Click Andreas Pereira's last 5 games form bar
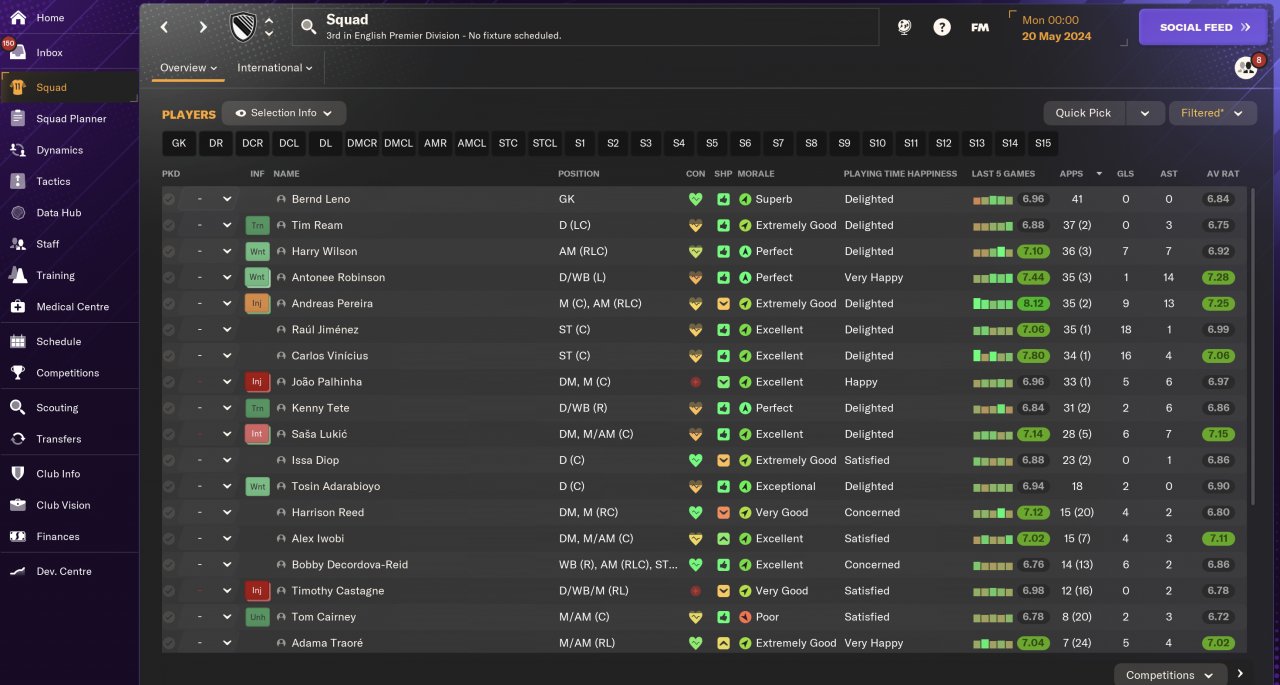1280x685 pixels. pos(992,304)
